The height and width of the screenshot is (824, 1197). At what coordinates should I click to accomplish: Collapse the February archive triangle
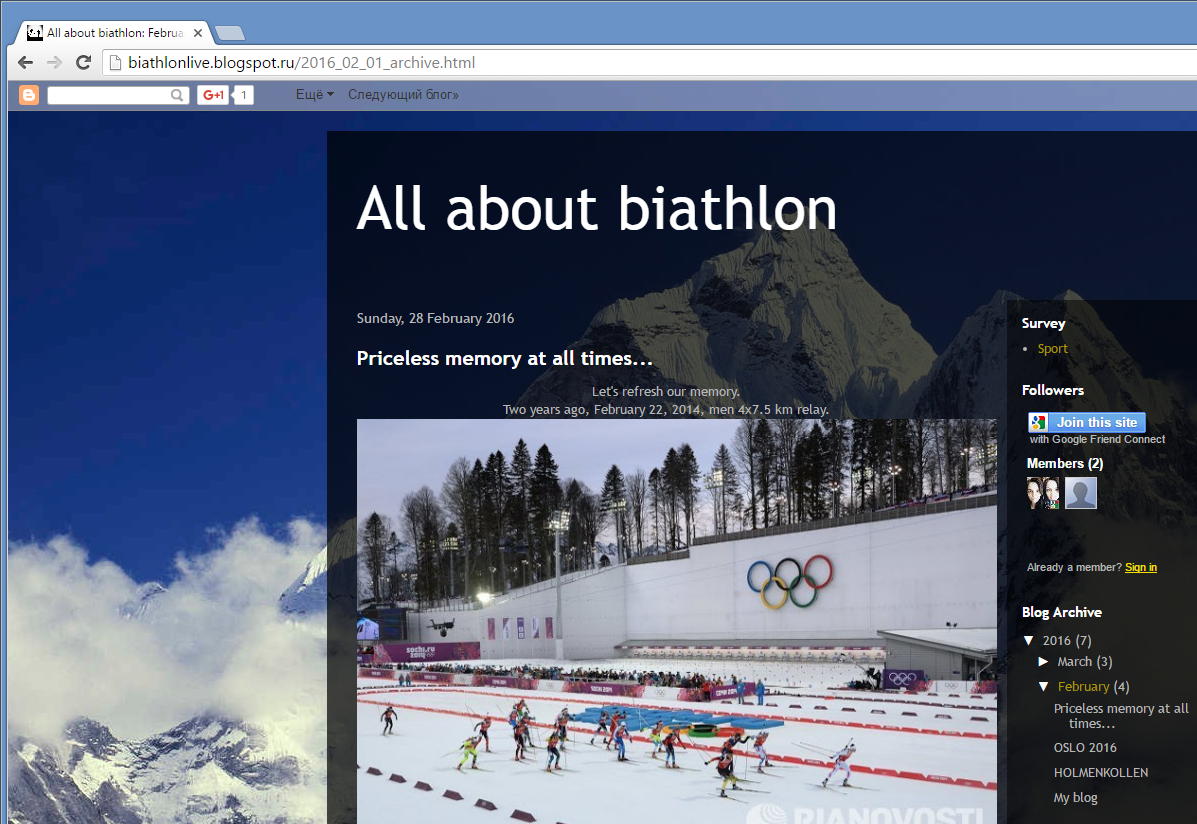pyautogui.click(x=1044, y=687)
